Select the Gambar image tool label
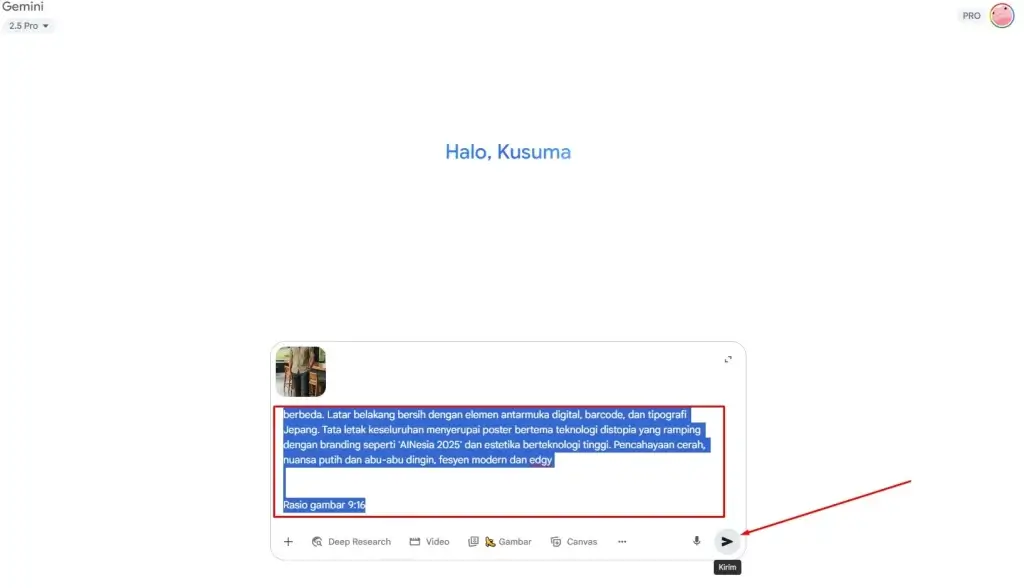 515,542
